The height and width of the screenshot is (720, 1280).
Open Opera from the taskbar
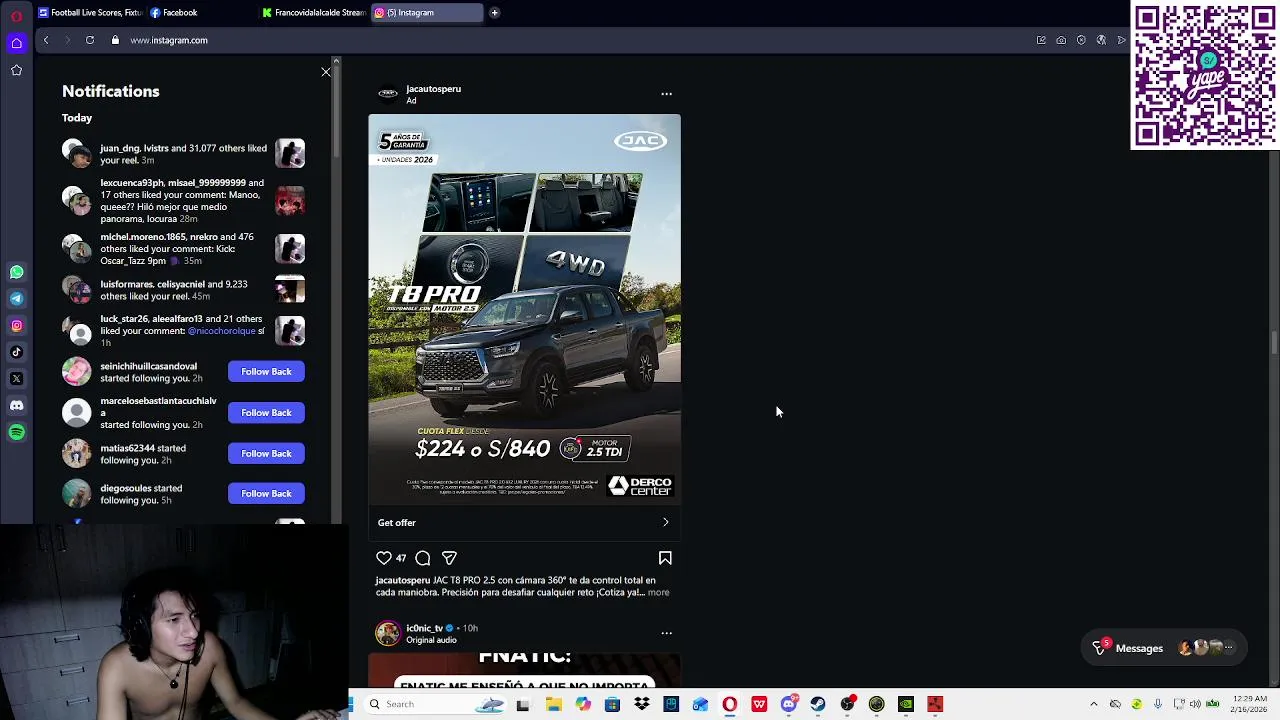(730, 704)
